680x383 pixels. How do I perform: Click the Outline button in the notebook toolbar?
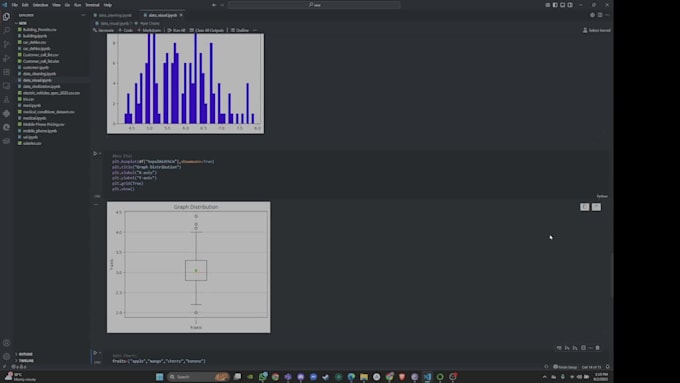pyautogui.click(x=240, y=30)
